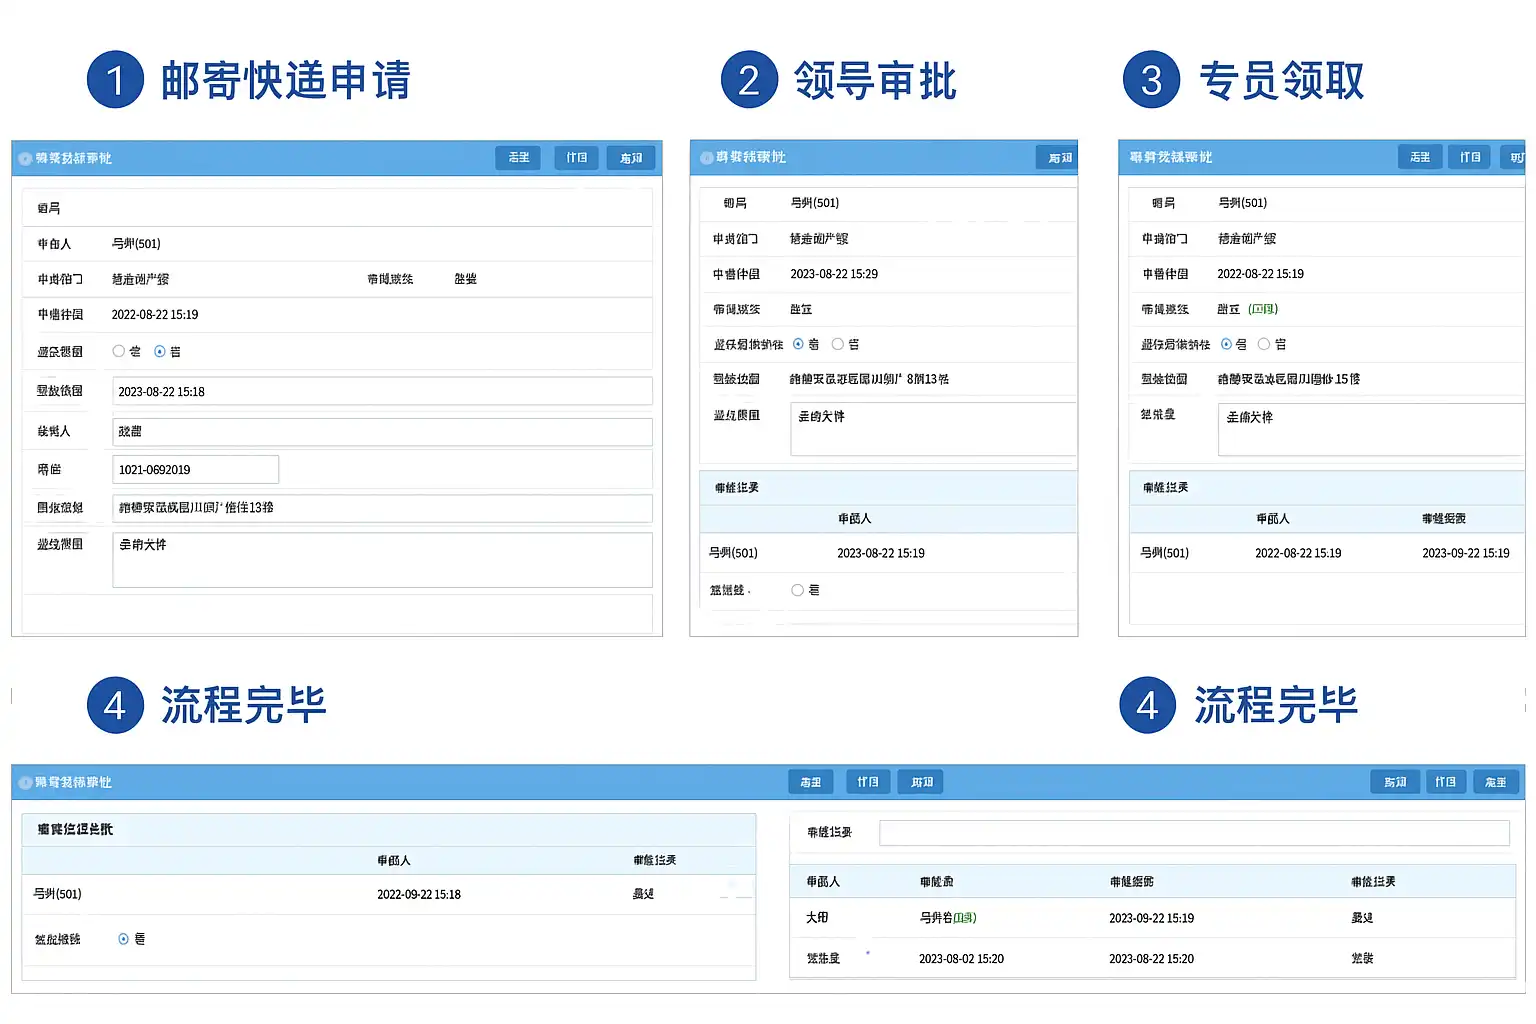Viewport: 1536px width, 1024px height.
Task: Open the green link in the 专员领取 form
Action: 1263,309
